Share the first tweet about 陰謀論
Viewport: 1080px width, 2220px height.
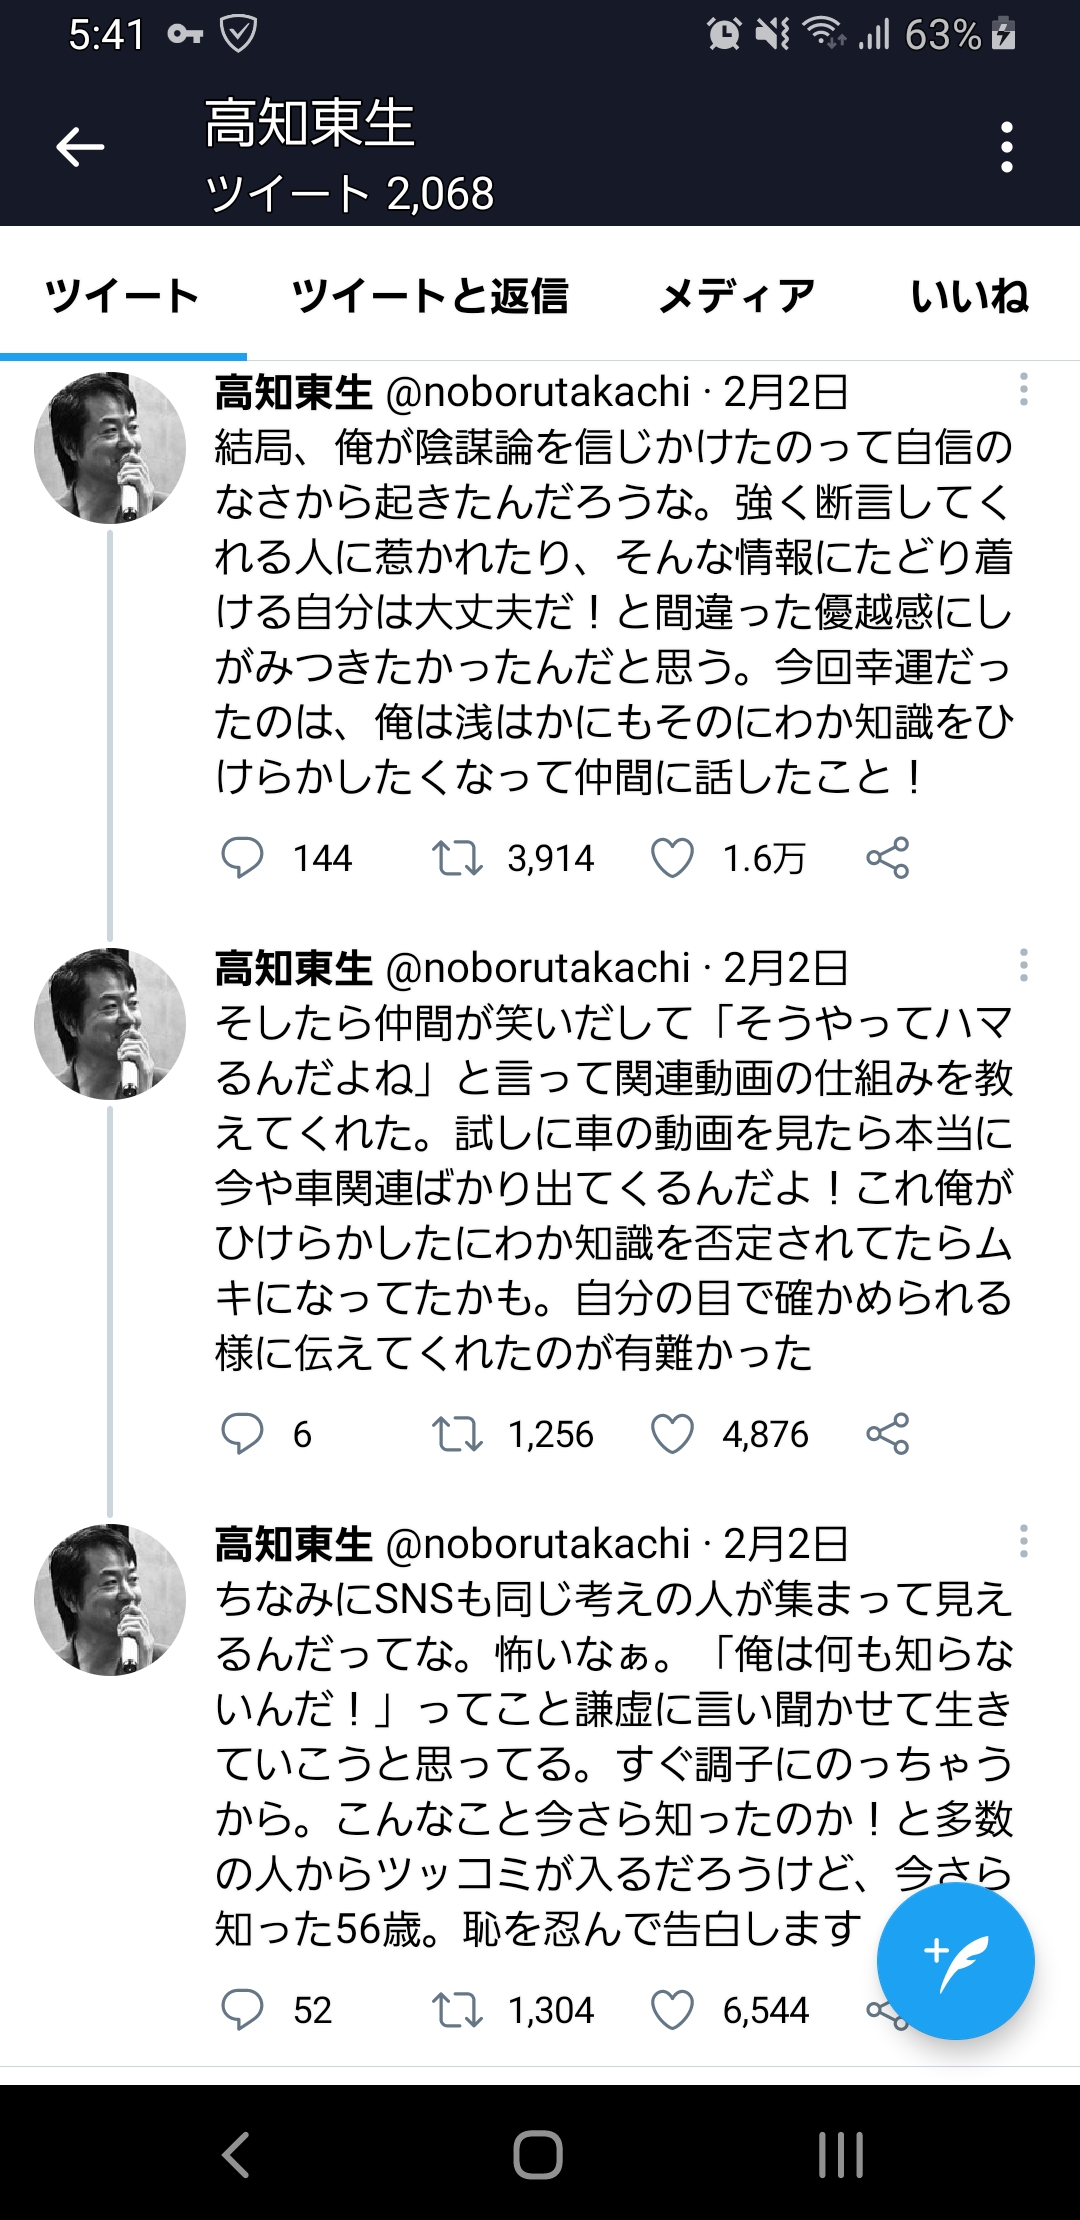click(887, 858)
